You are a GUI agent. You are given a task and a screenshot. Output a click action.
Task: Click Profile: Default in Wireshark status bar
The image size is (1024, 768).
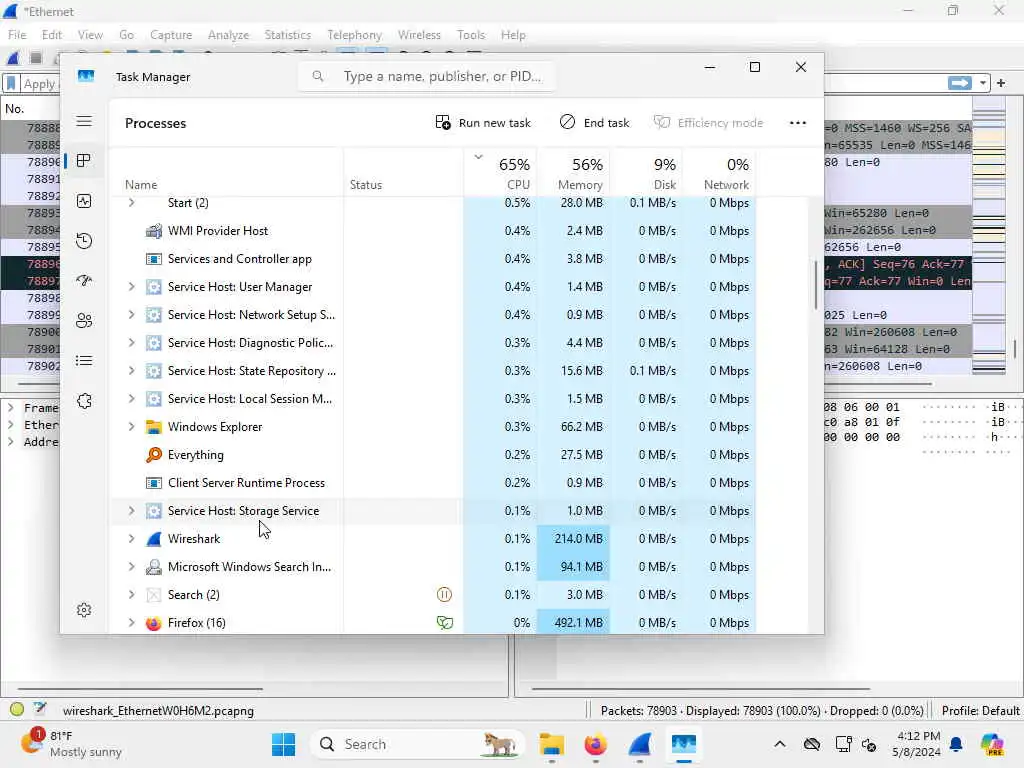(980, 710)
